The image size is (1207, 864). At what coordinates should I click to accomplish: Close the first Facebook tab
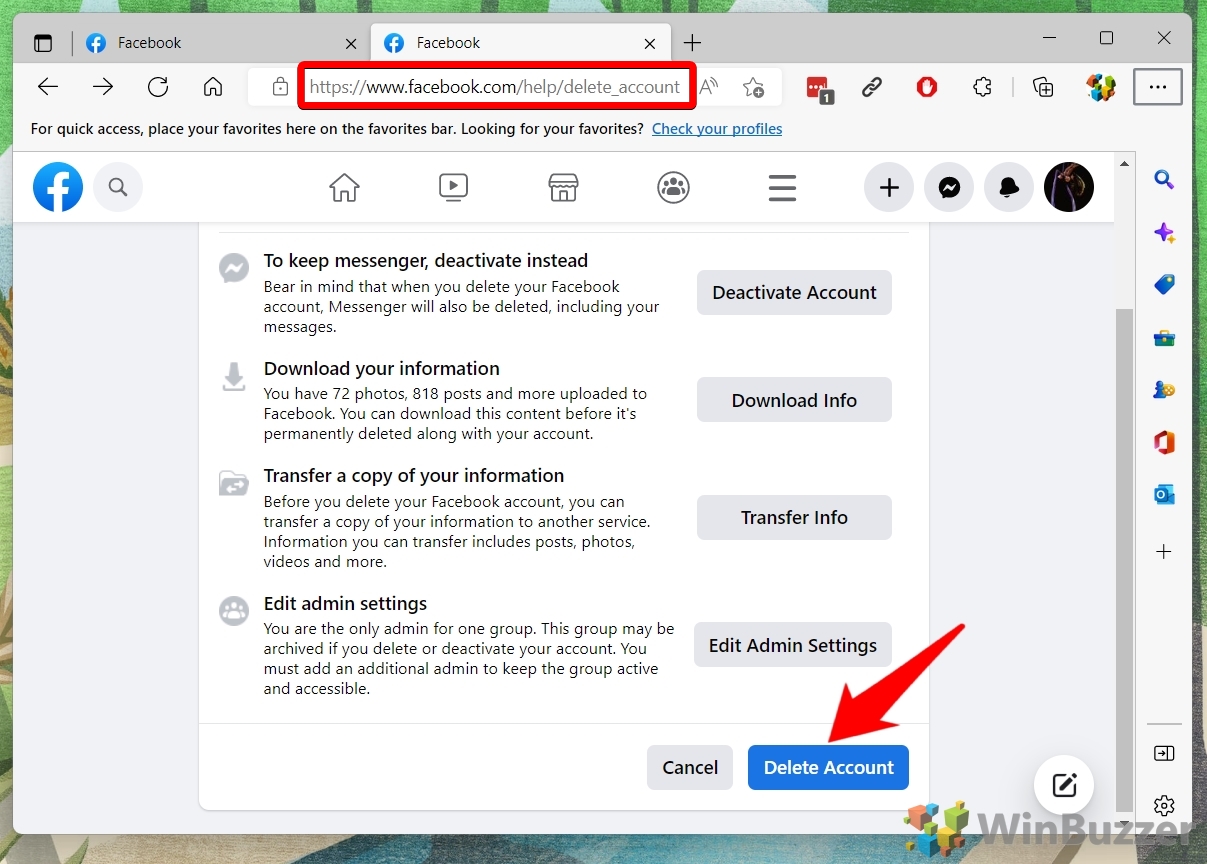(x=351, y=44)
